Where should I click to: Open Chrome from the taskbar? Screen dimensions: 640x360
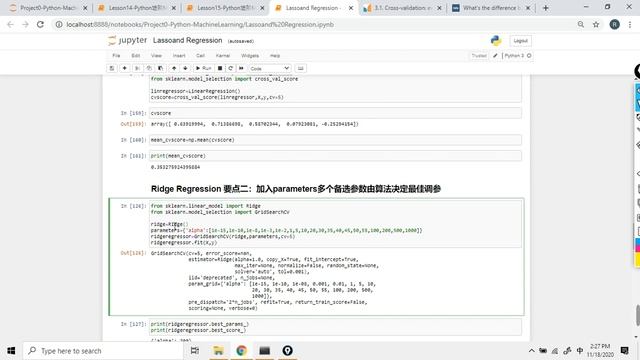241,351
